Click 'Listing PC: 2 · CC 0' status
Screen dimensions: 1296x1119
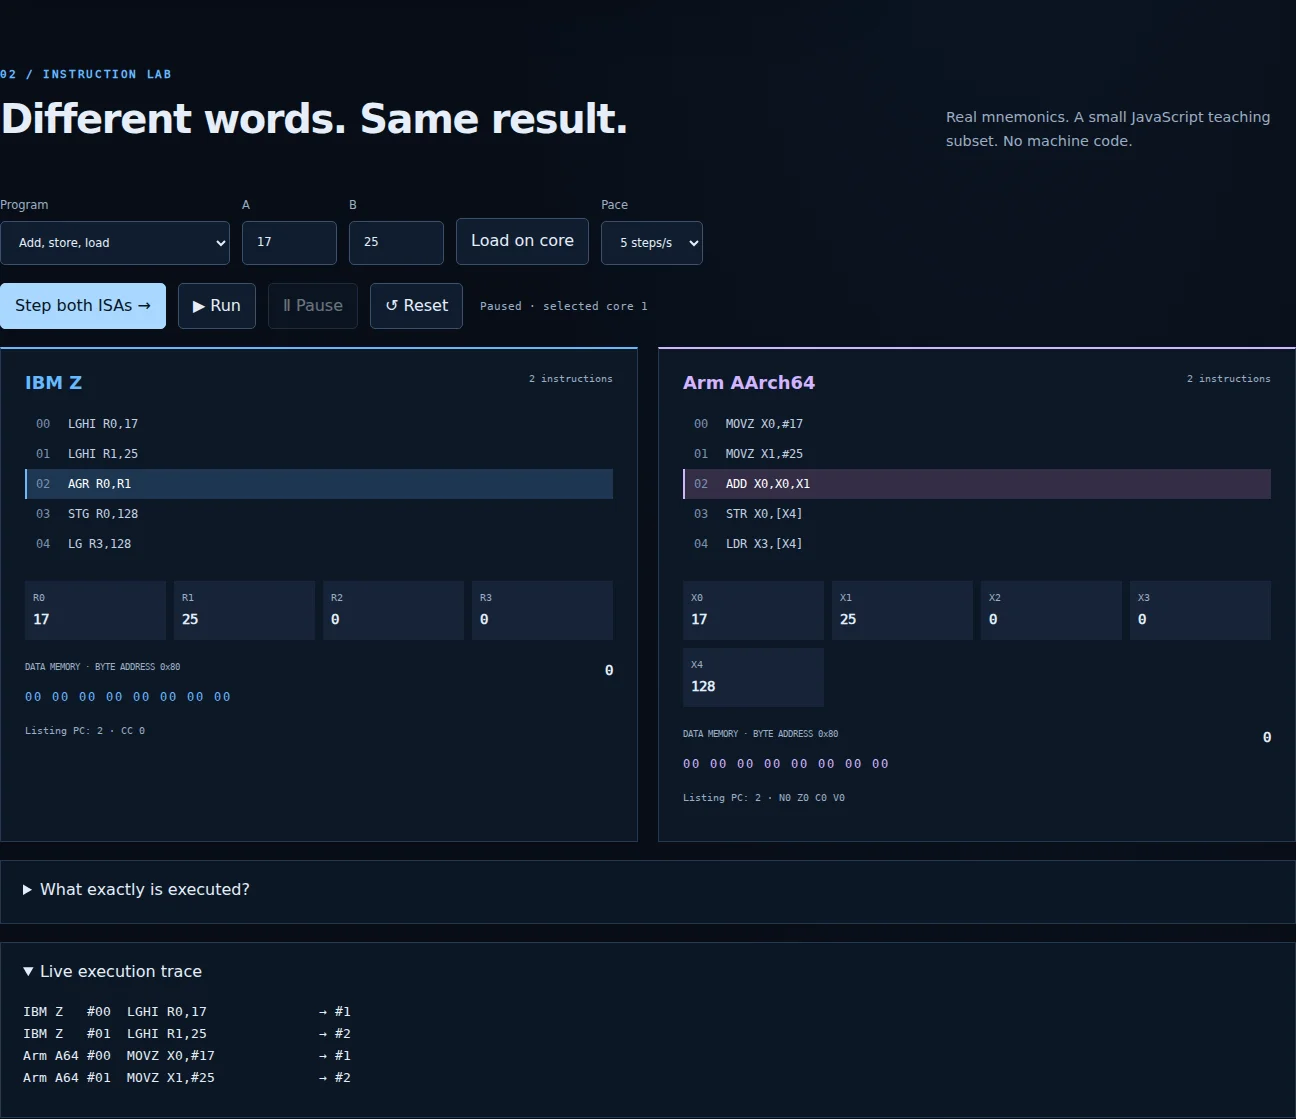85,731
